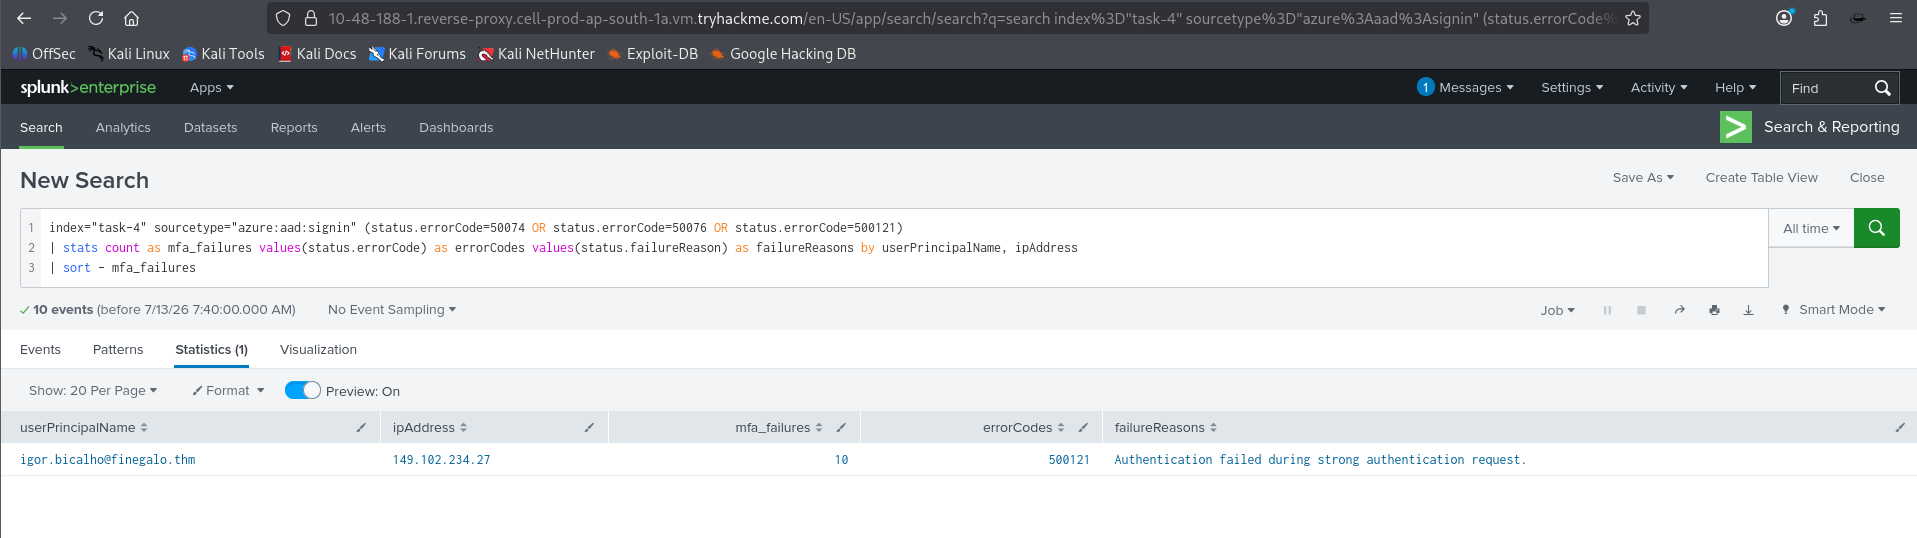Export results using the download icon
Image resolution: width=1917 pixels, height=538 pixels.
[x=1748, y=310]
